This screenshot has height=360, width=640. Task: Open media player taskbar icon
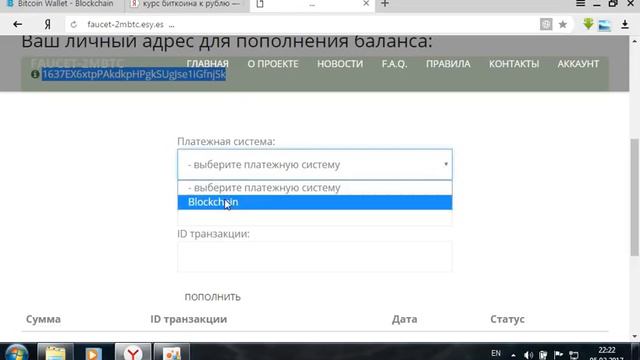[x=93, y=352]
